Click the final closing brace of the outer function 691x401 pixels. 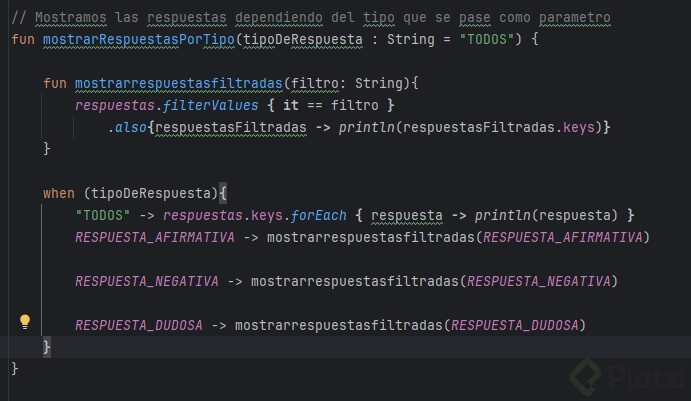click(x=15, y=368)
